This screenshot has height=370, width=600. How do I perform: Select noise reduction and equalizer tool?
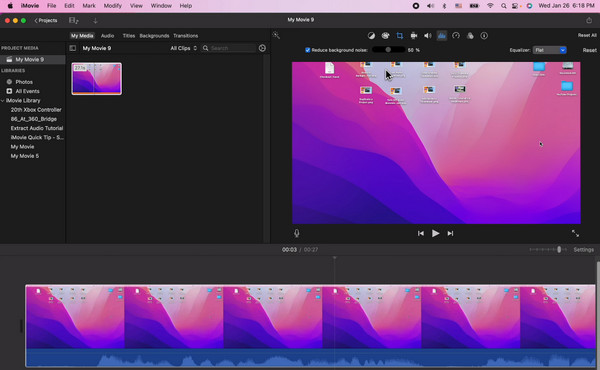pyautogui.click(x=442, y=36)
